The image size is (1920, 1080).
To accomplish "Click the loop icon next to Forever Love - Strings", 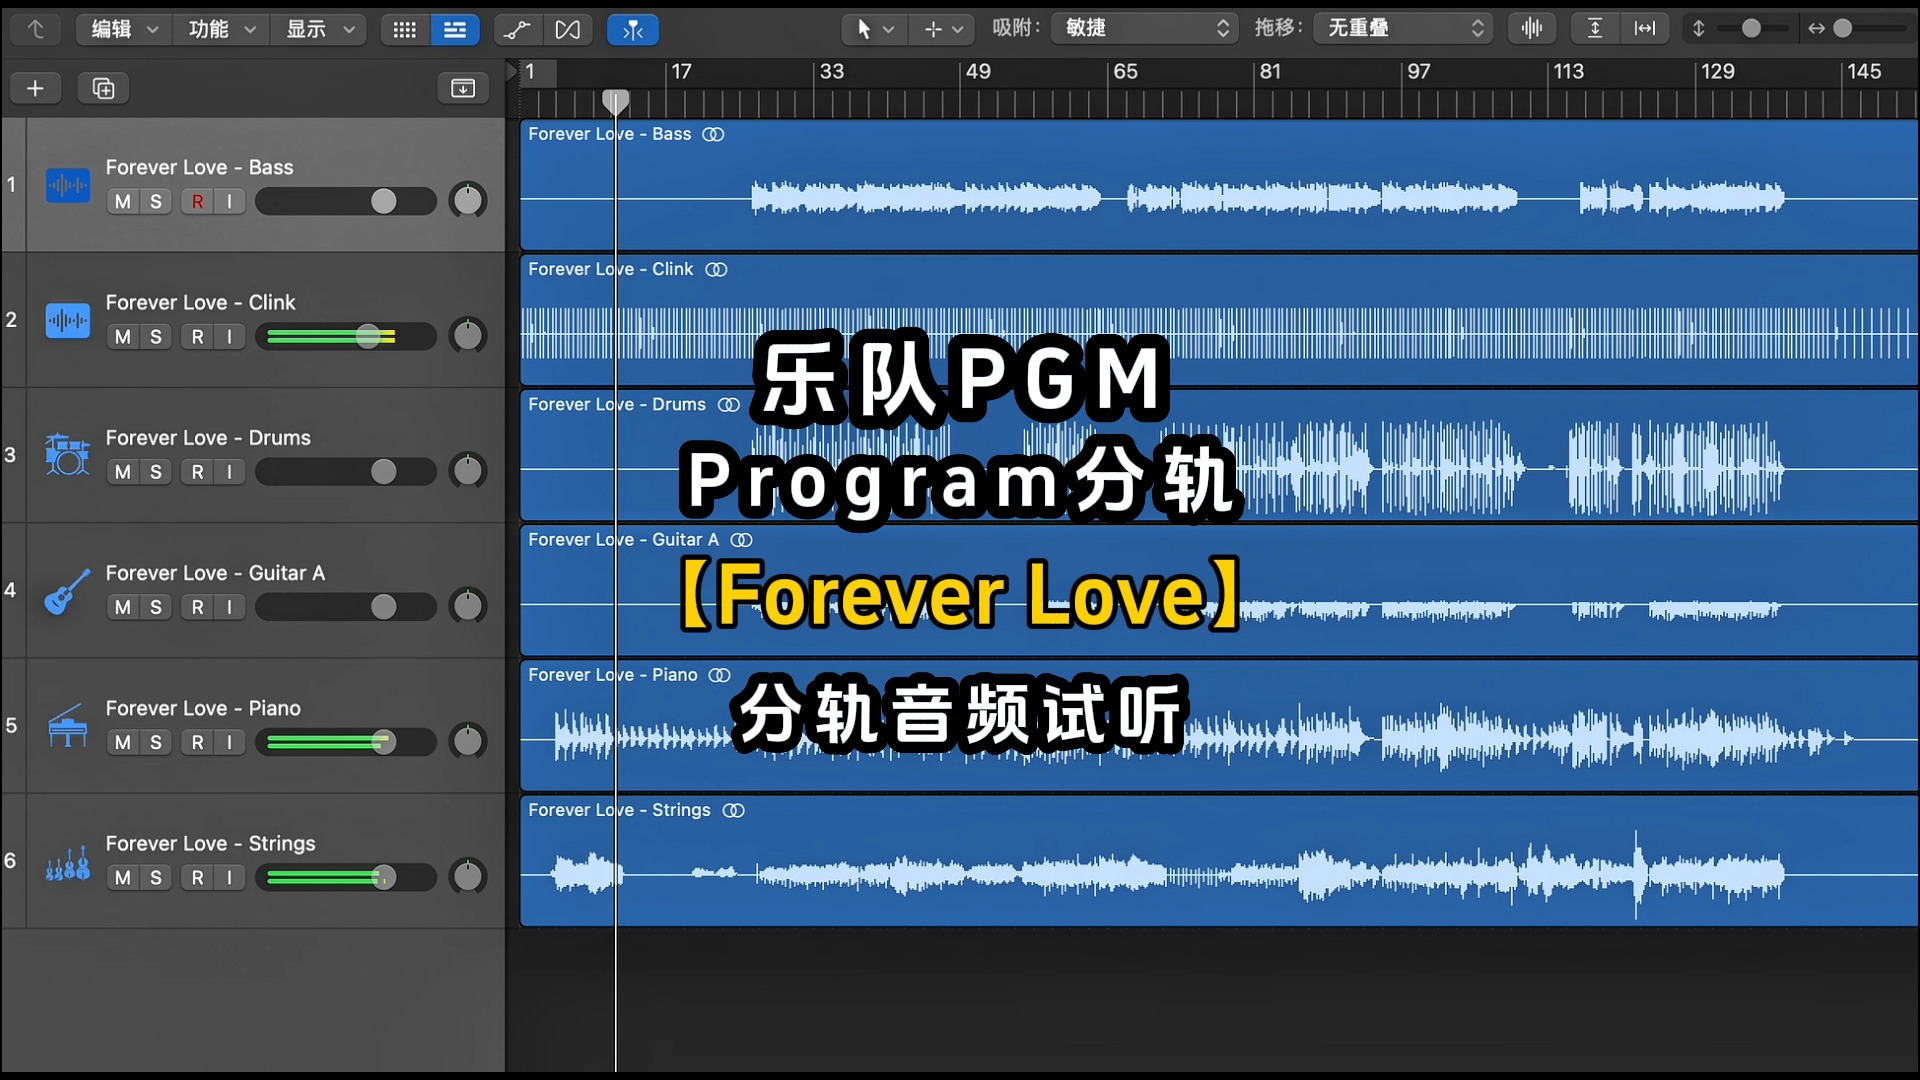I will 733,810.
